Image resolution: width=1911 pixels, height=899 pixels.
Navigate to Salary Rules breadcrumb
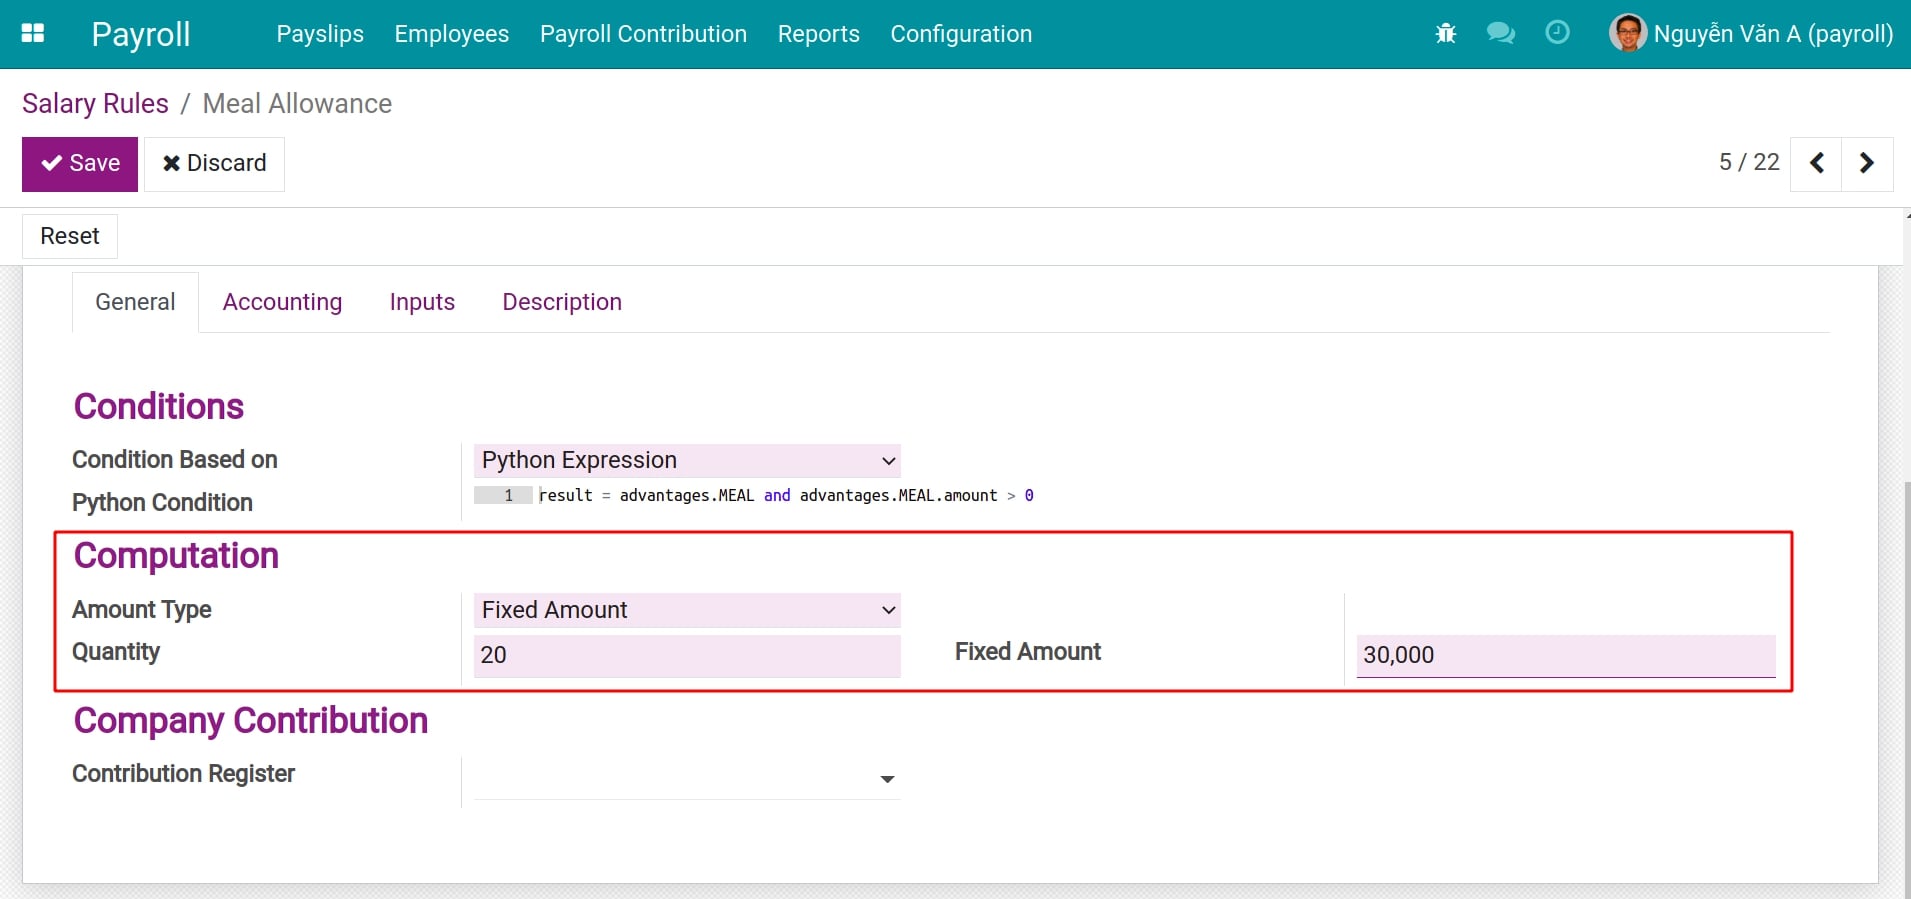pos(95,104)
